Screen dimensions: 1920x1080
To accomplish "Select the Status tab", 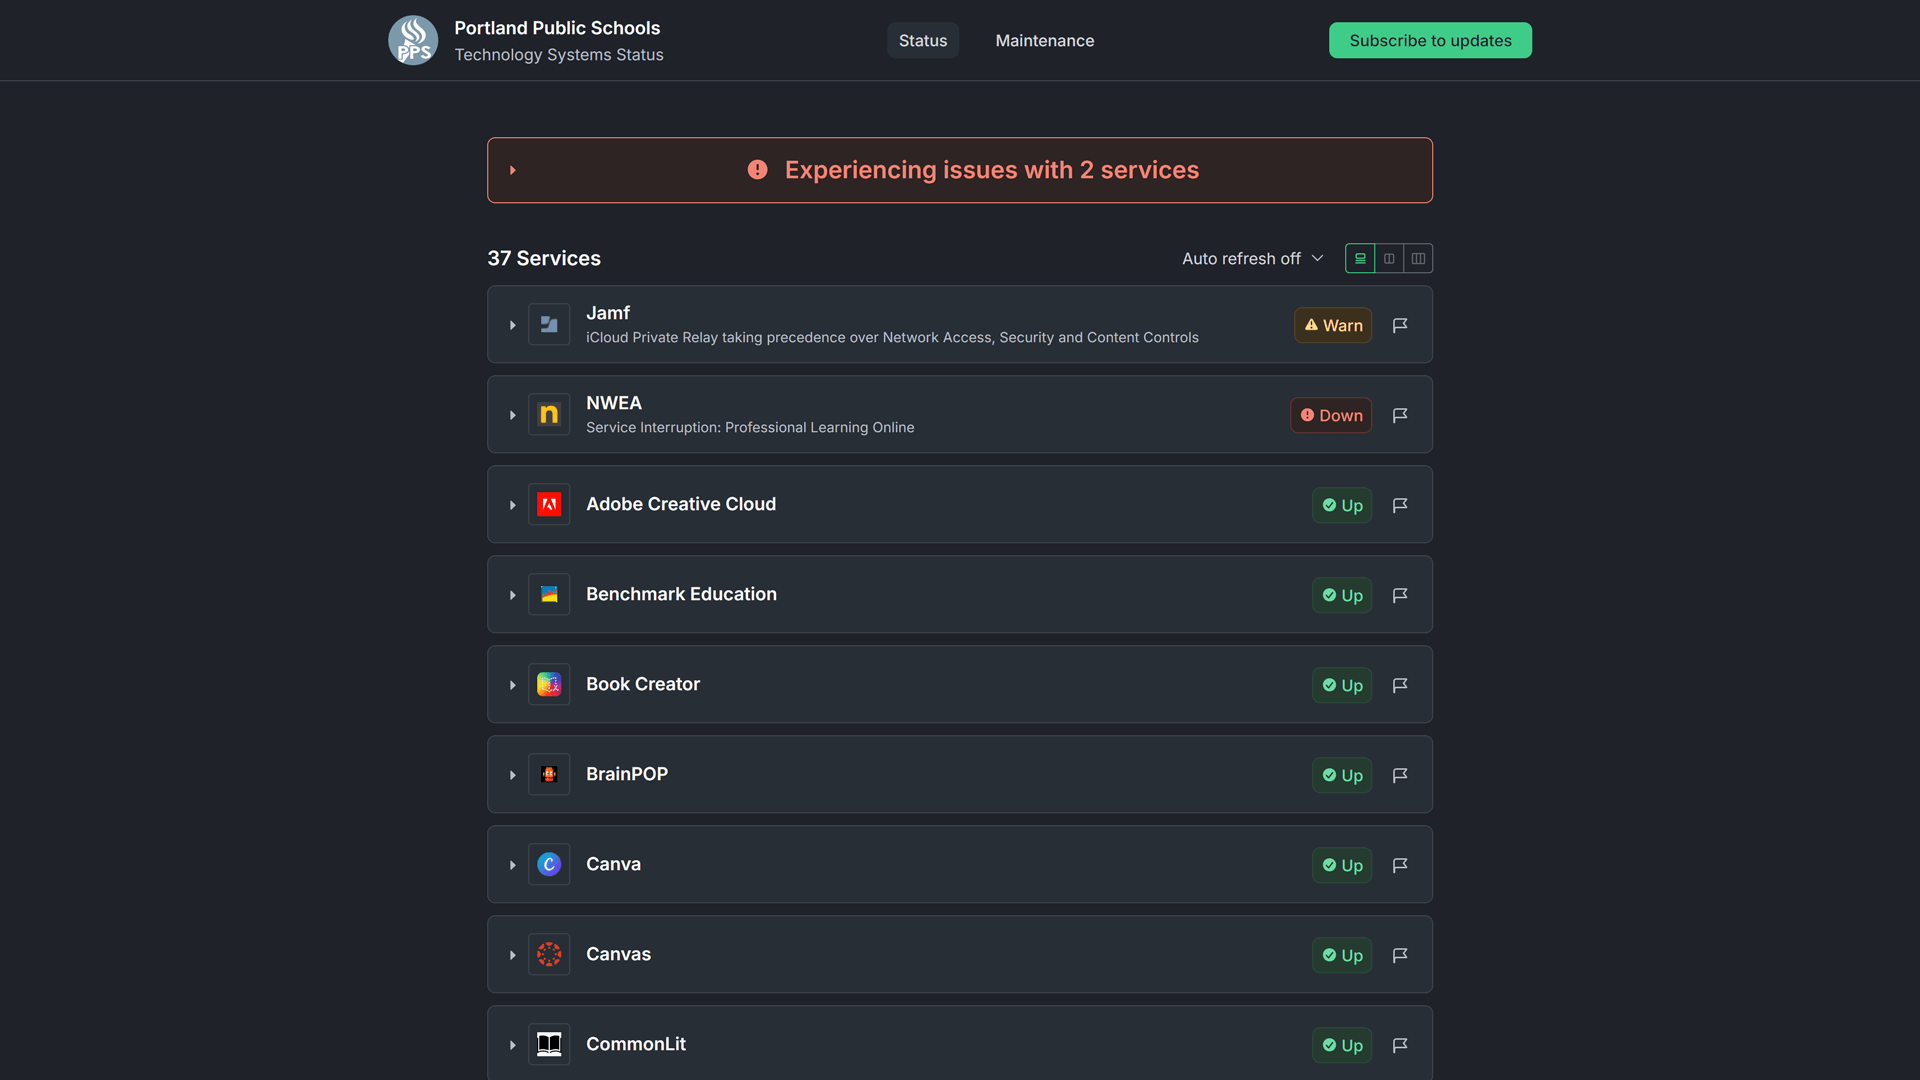I will tap(922, 41).
